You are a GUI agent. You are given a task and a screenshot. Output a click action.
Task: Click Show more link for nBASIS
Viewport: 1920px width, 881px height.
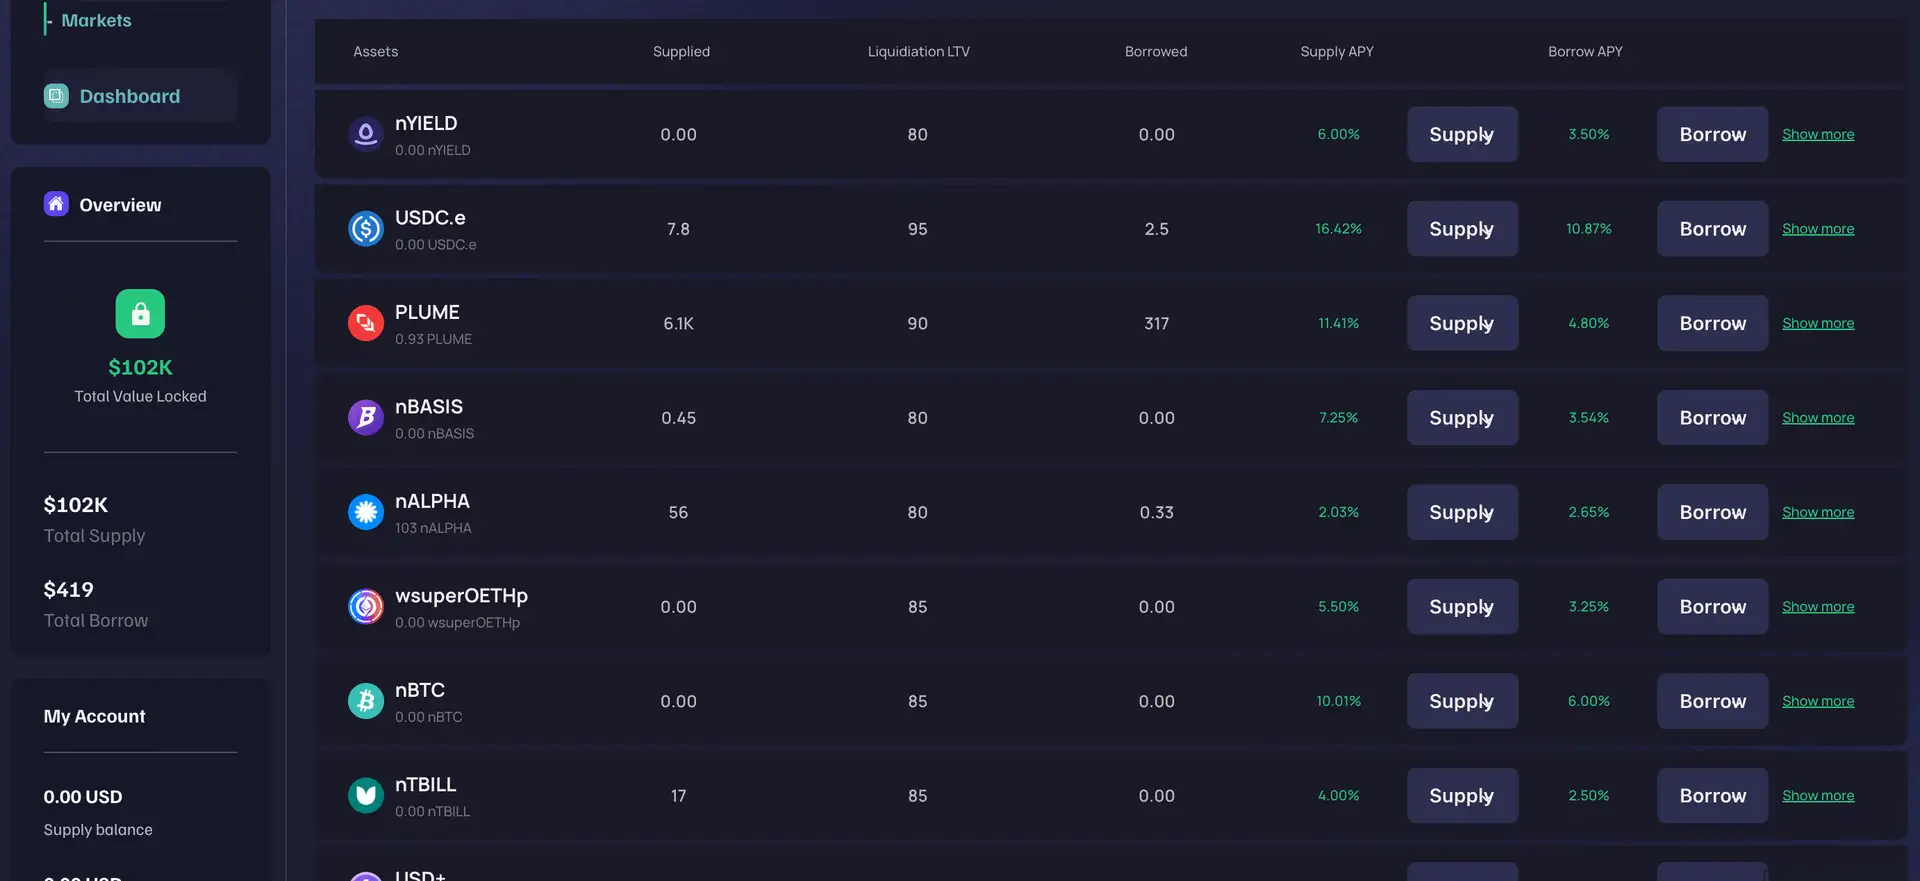coord(1817,418)
